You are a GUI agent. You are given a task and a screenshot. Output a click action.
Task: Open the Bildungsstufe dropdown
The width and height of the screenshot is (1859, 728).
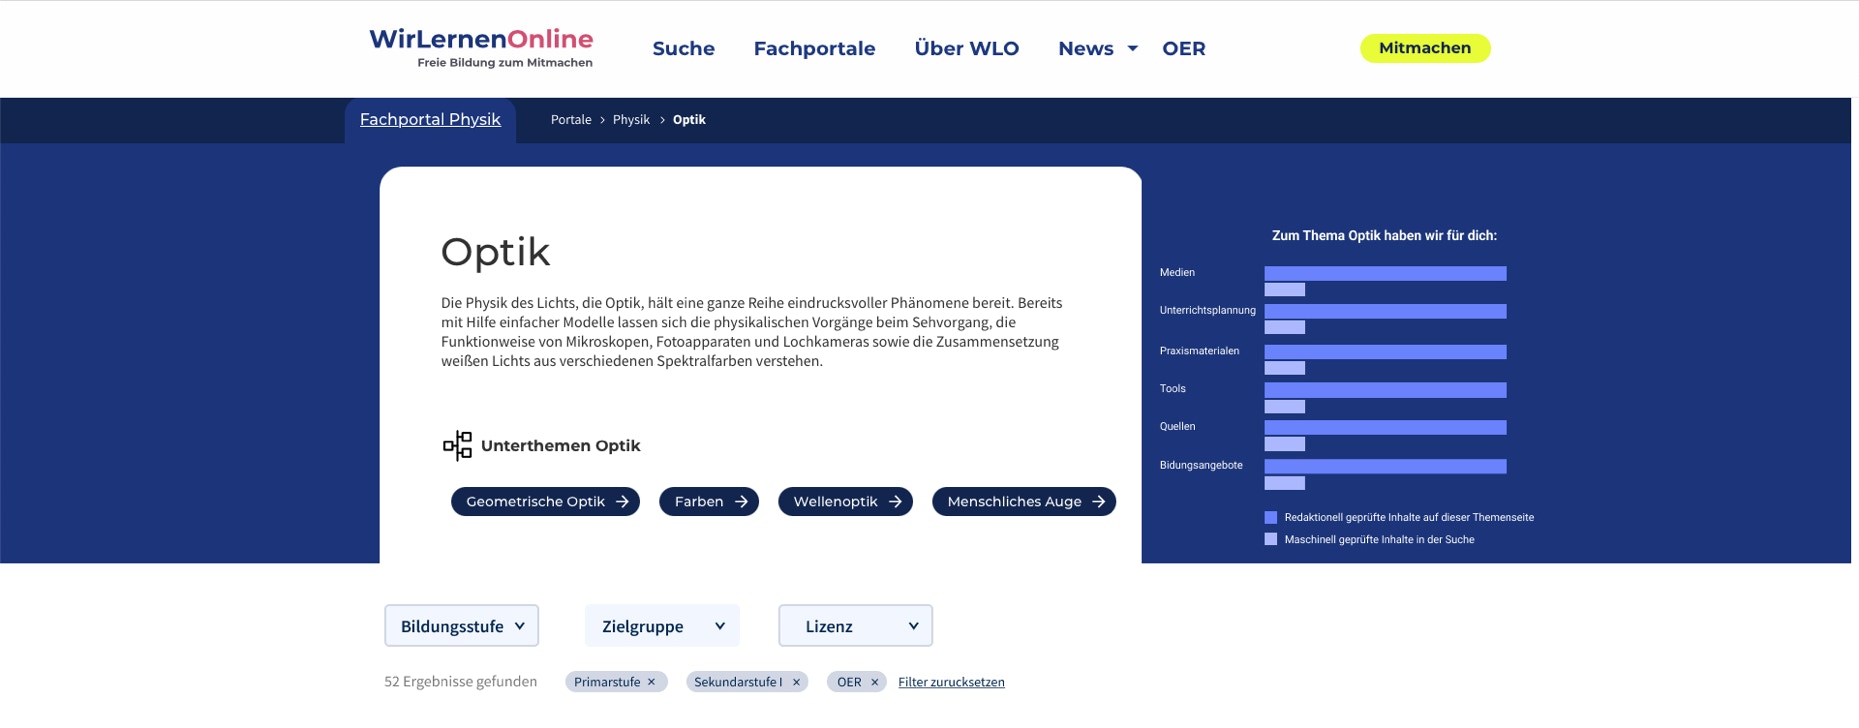[461, 626]
